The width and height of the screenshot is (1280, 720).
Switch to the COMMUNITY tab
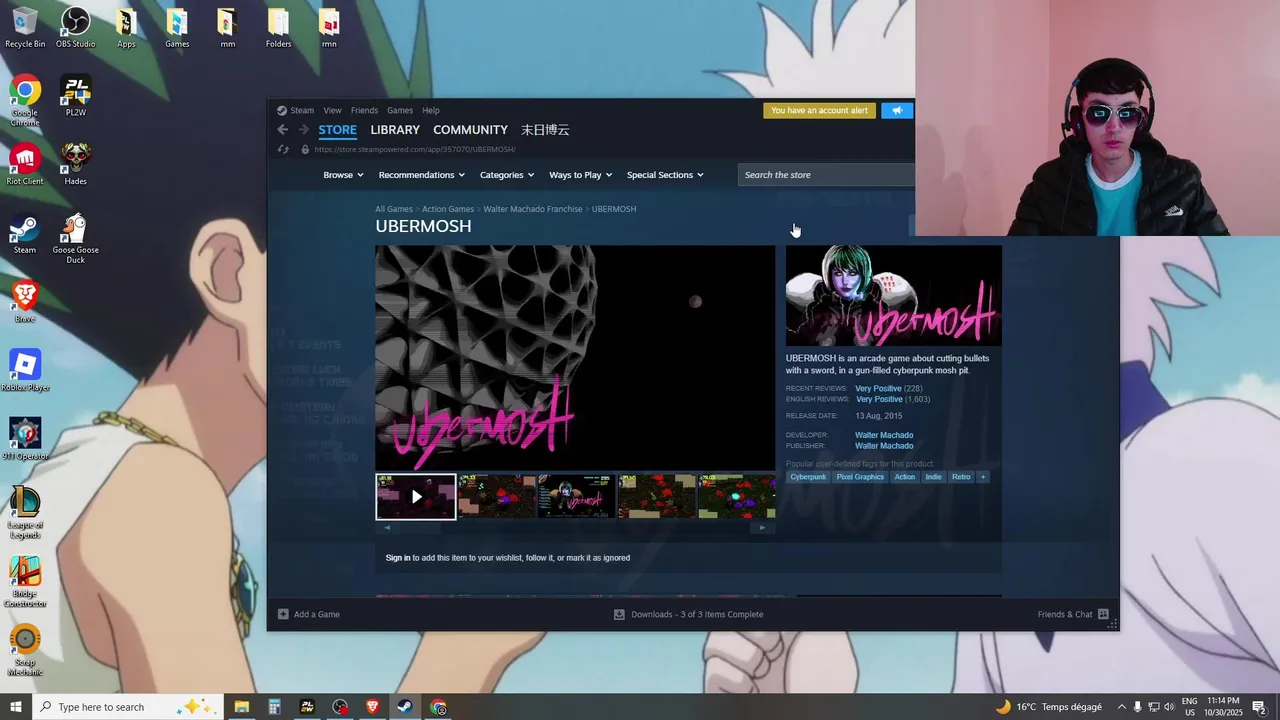(470, 130)
